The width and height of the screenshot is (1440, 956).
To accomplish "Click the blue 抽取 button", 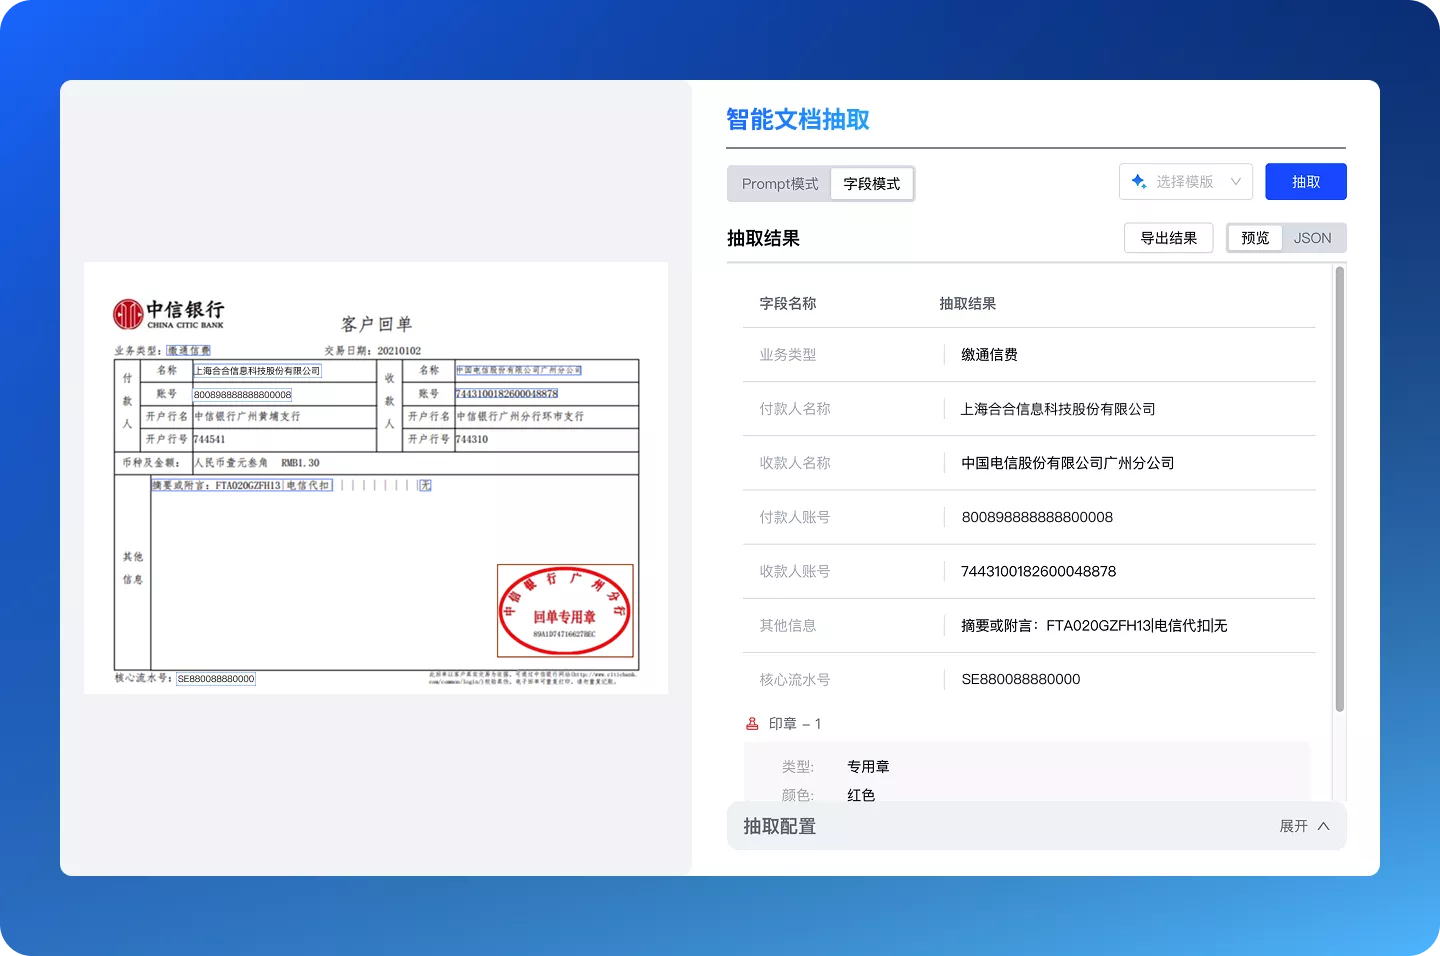I will tap(1306, 181).
